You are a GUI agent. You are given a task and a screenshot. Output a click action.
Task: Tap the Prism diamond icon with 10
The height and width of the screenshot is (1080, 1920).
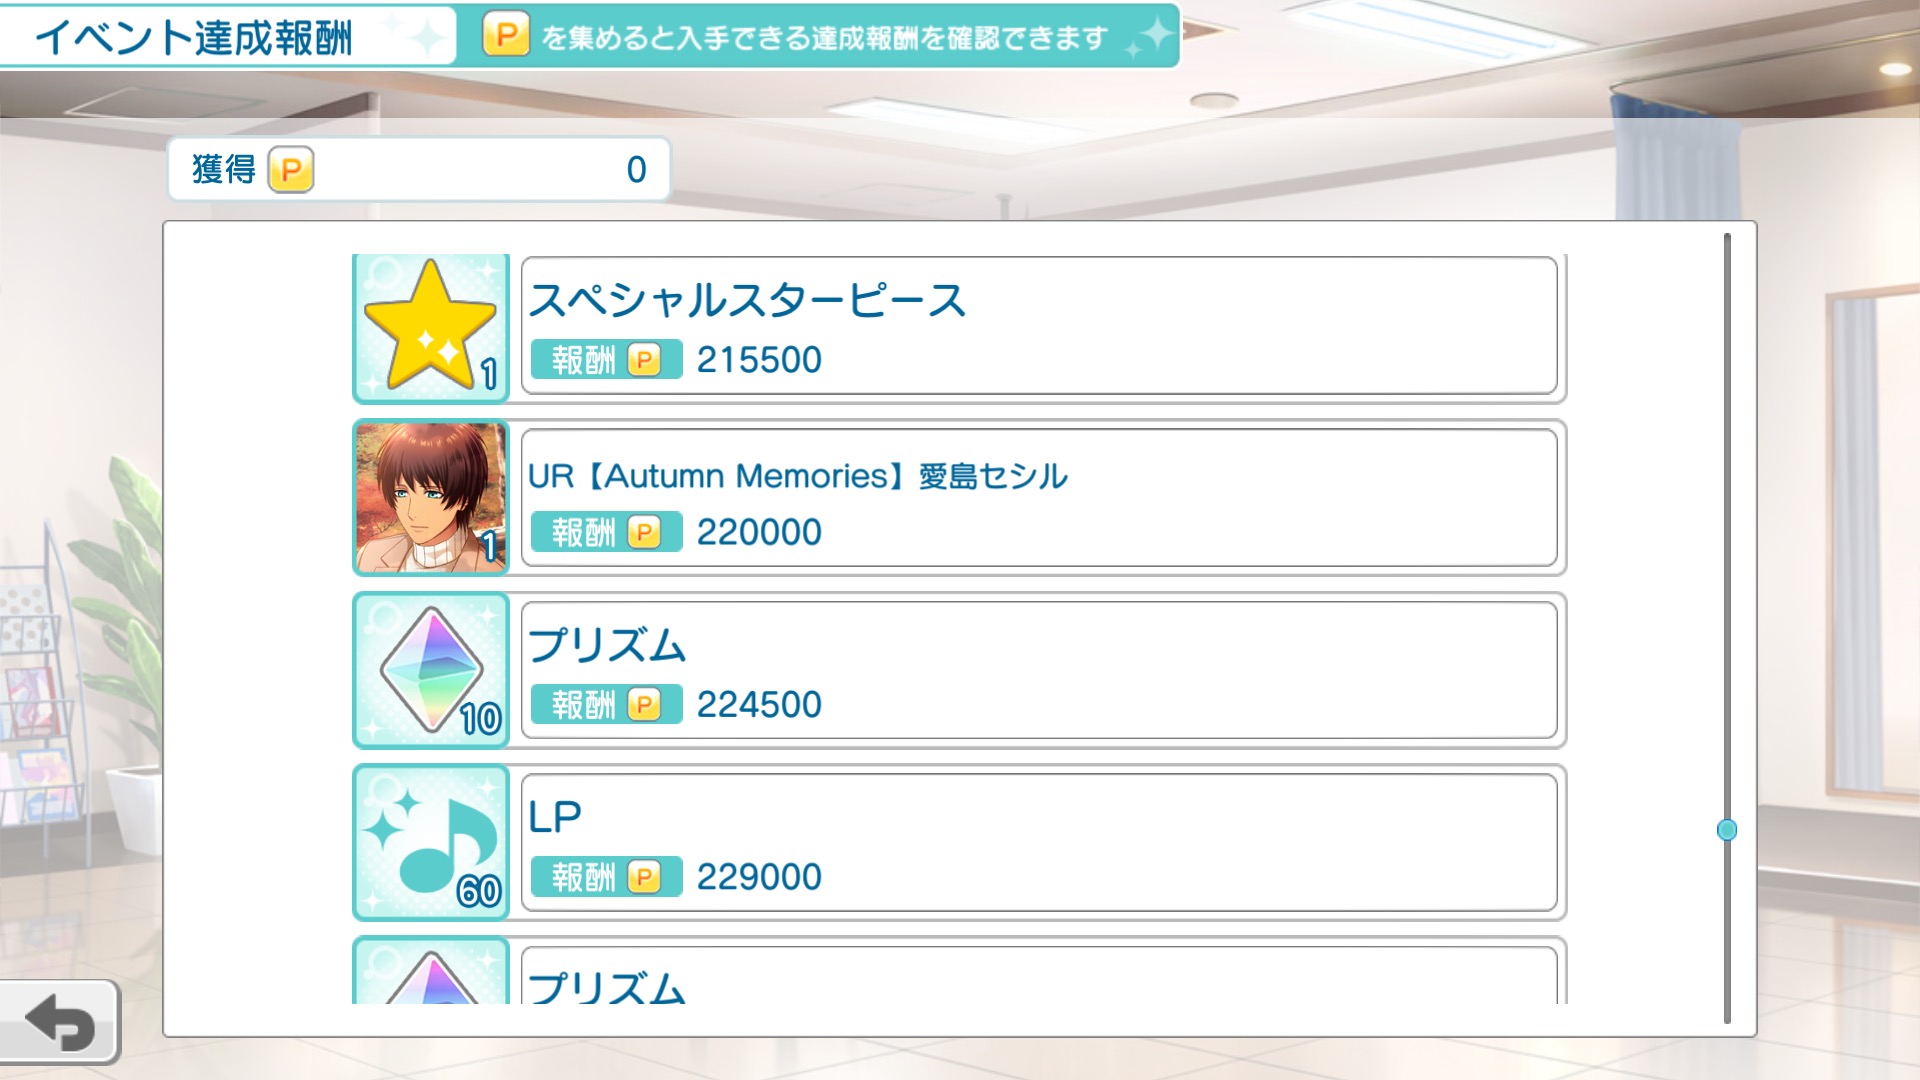point(431,670)
